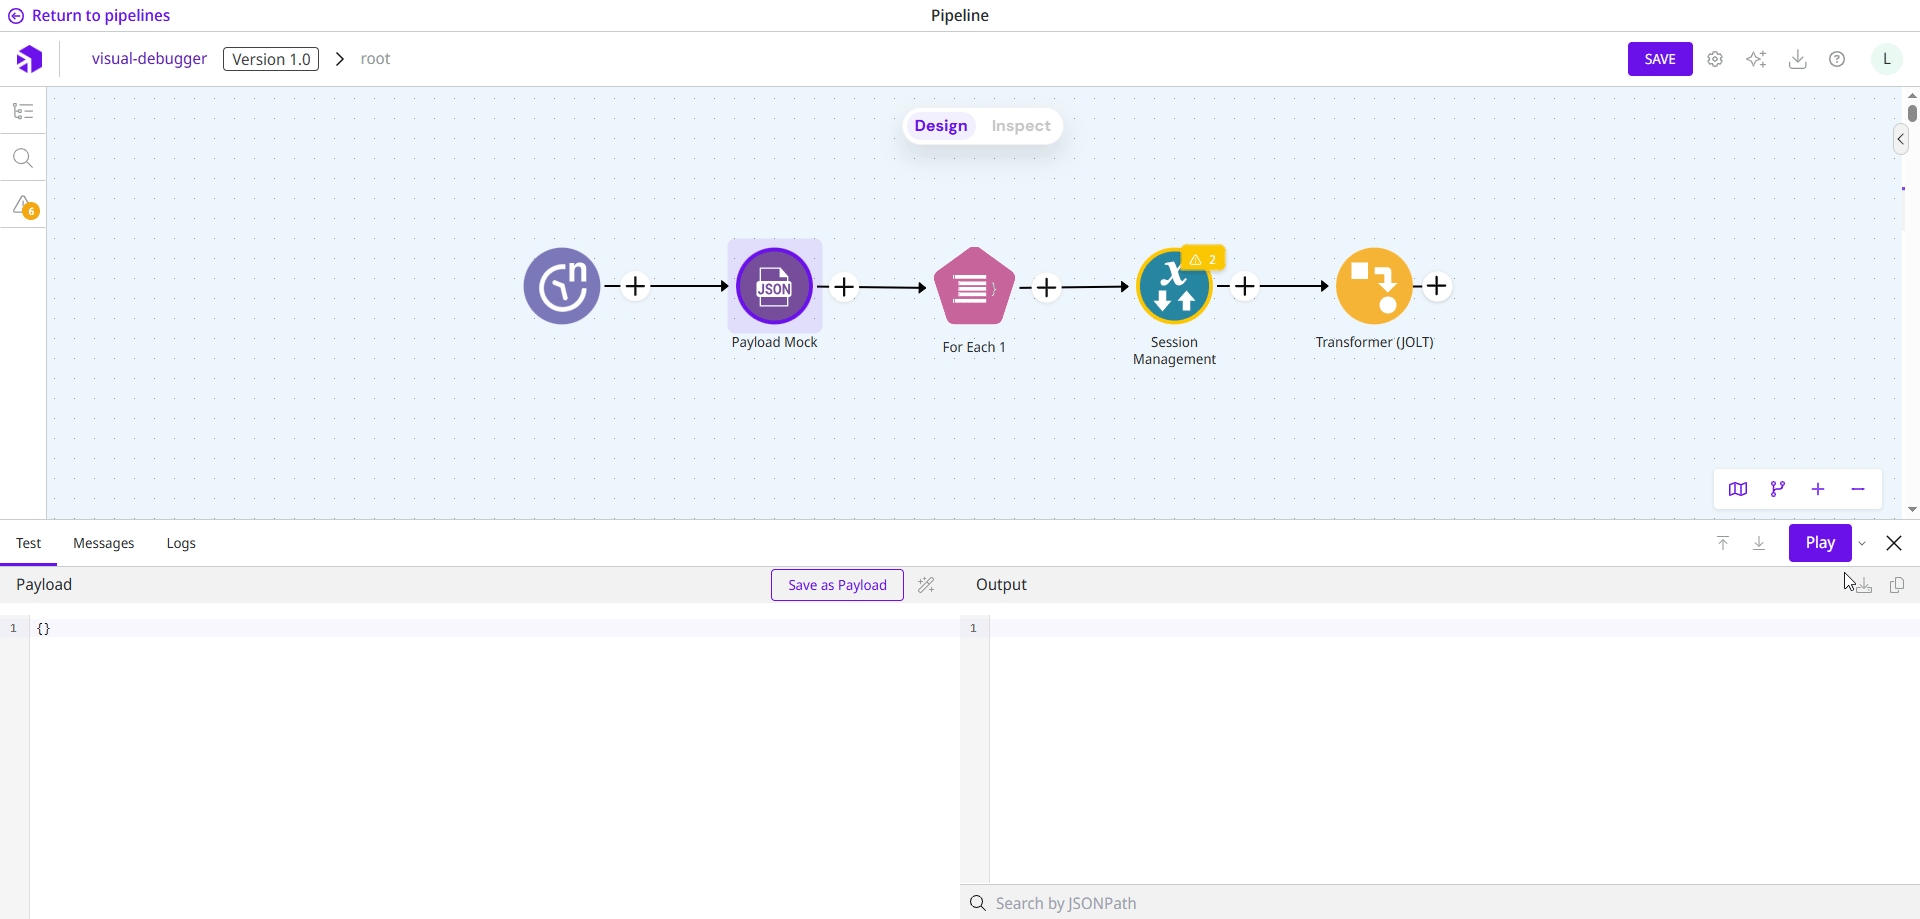Open the Logs tab
1920x919 pixels.
181,543
